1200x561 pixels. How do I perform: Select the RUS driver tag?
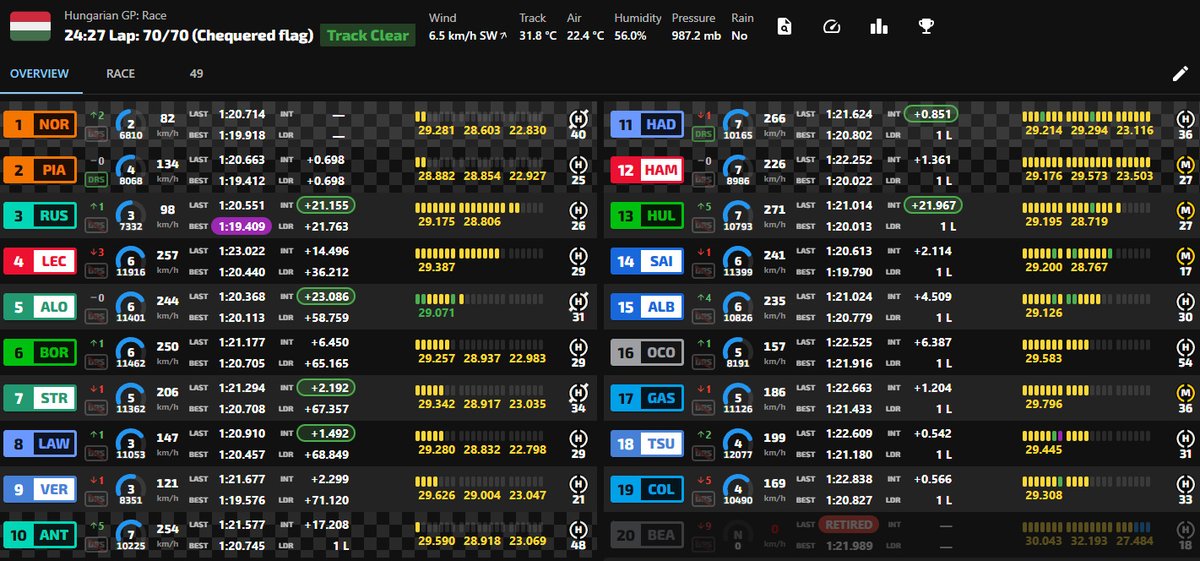click(x=41, y=215)
